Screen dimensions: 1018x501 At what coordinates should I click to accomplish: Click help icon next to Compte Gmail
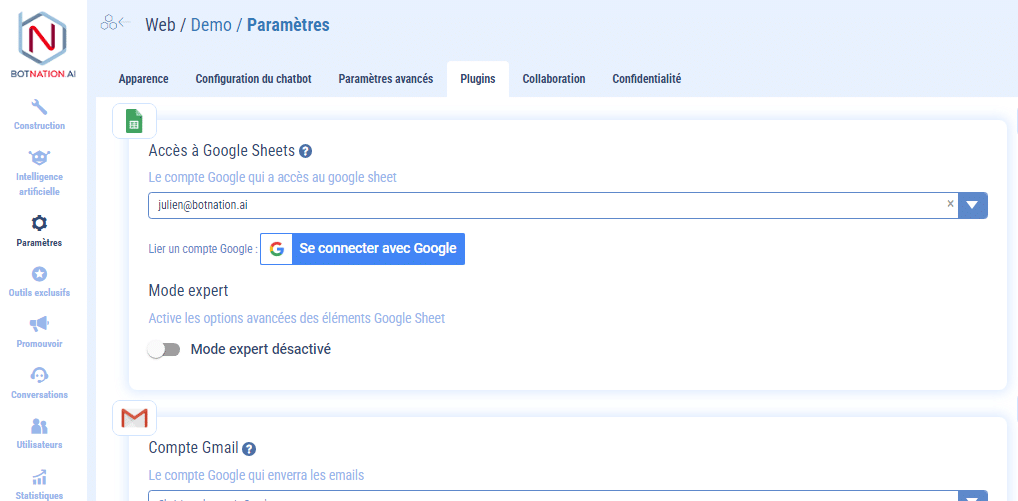(249, 449)
